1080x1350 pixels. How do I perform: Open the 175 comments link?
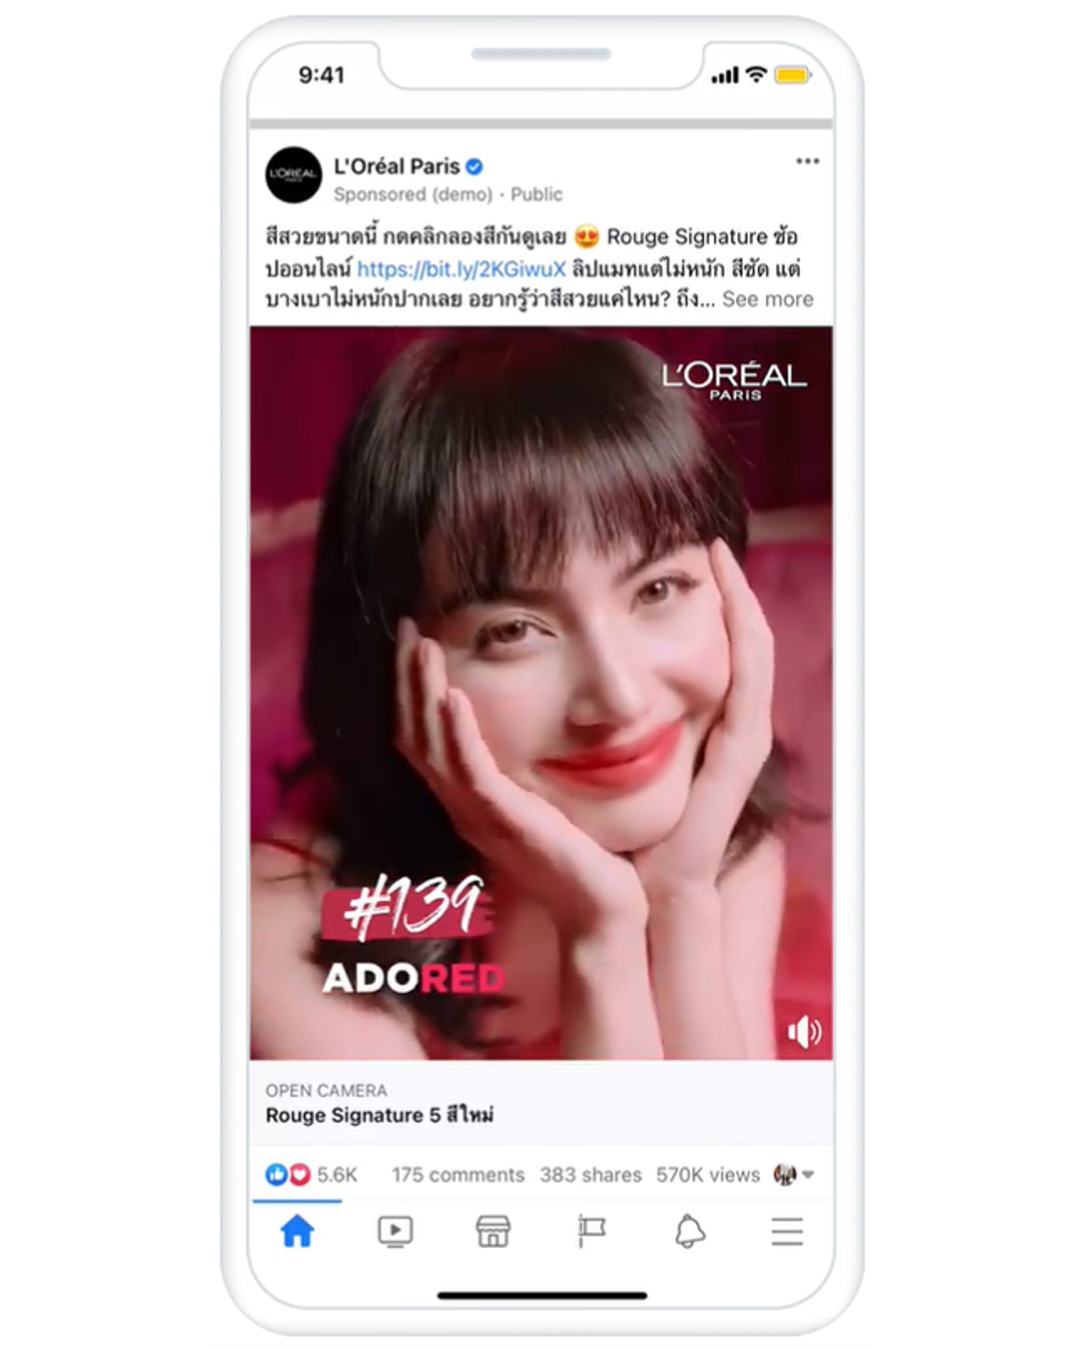click(458, 1175)
